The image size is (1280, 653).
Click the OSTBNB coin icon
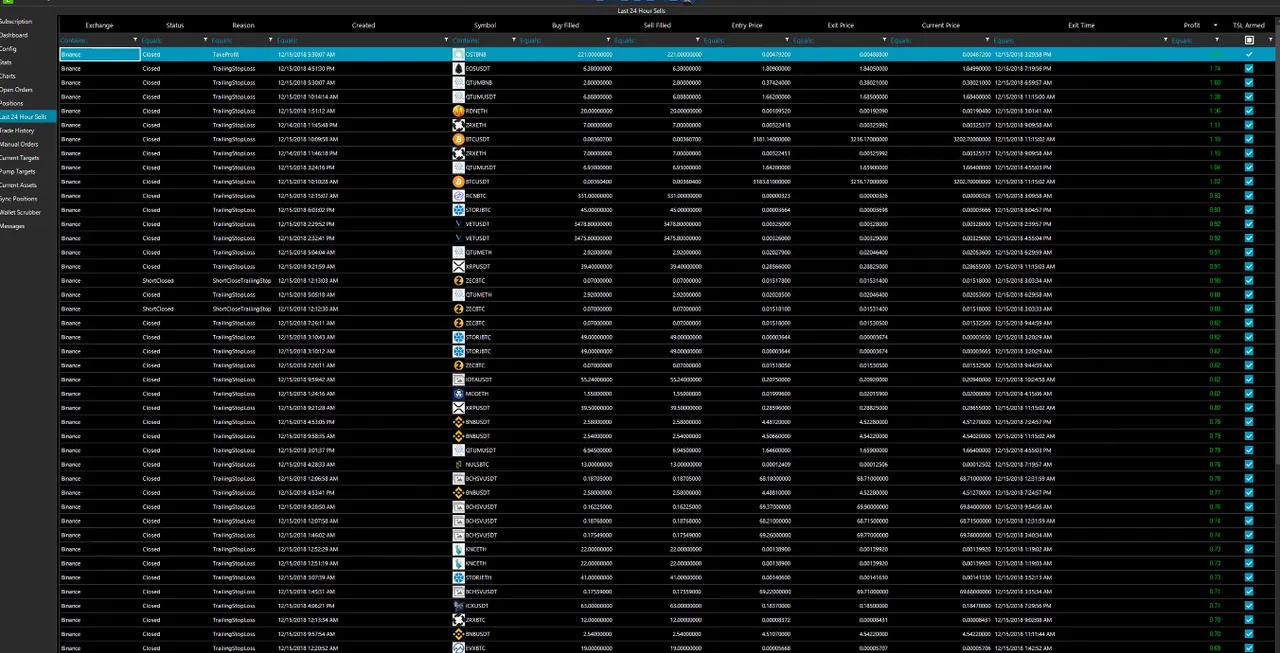[x=458, y=54]
